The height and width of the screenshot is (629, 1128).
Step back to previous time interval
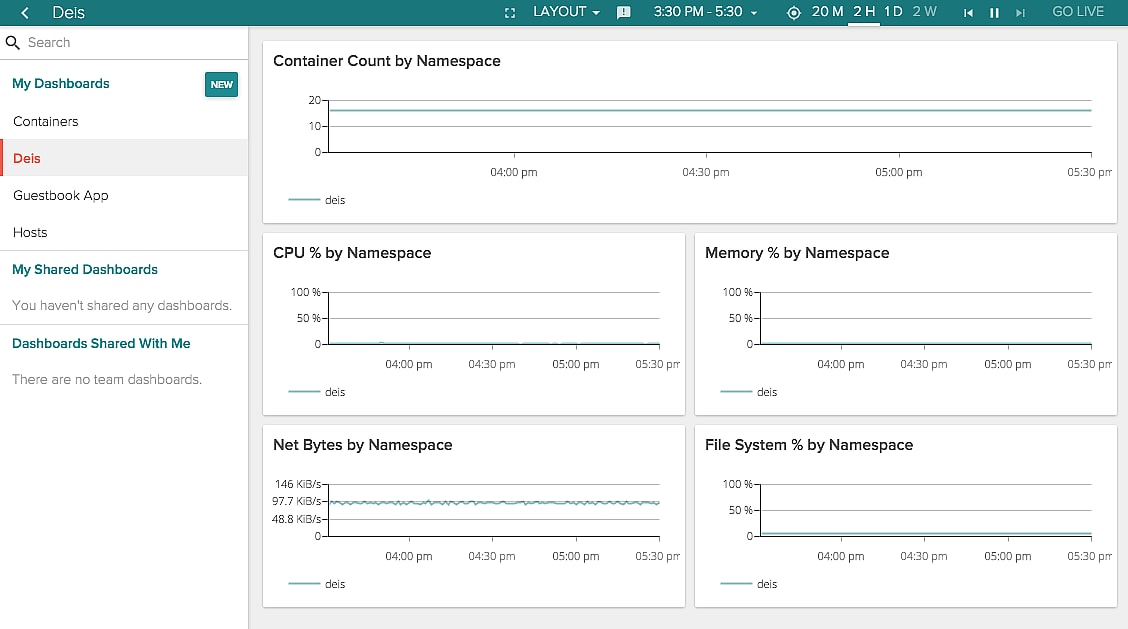(x=968, y=13)
